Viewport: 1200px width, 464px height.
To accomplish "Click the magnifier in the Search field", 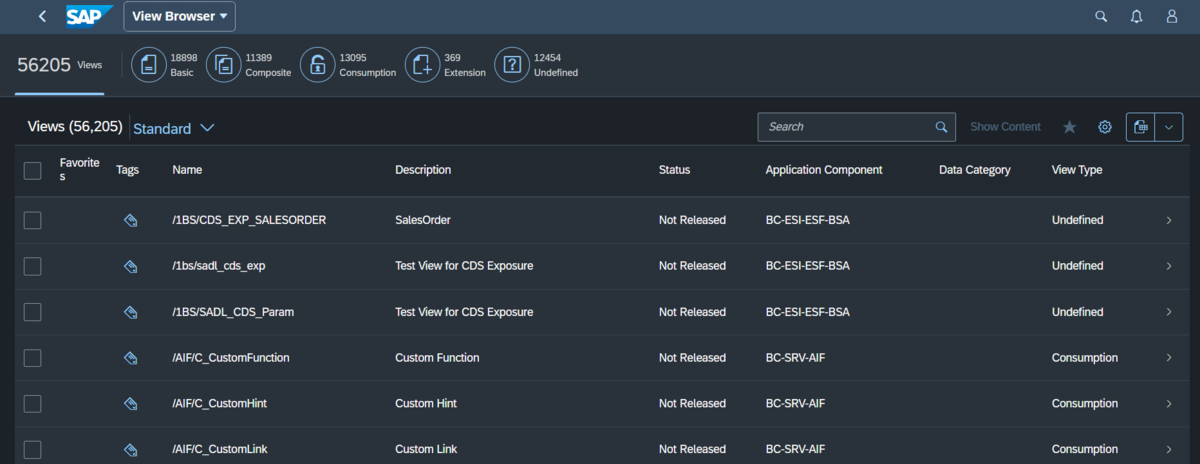I will [940, 127].
